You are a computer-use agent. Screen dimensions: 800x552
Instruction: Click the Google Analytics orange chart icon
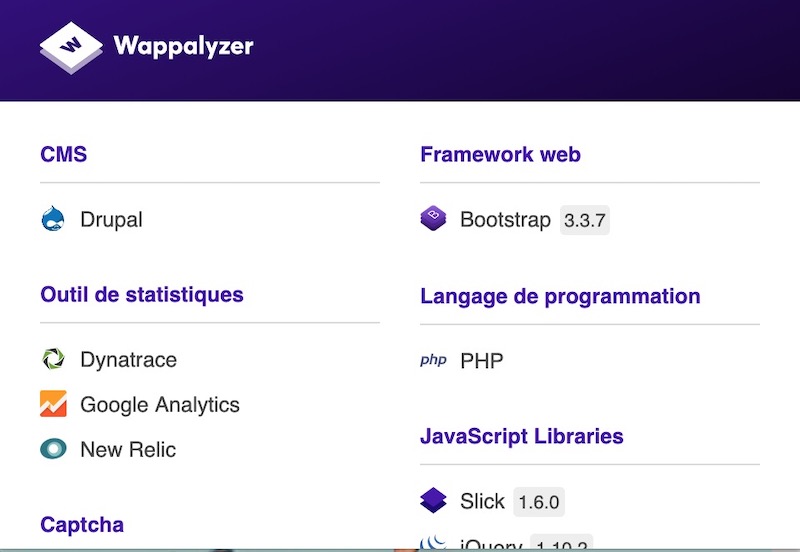tap(53, 404)
